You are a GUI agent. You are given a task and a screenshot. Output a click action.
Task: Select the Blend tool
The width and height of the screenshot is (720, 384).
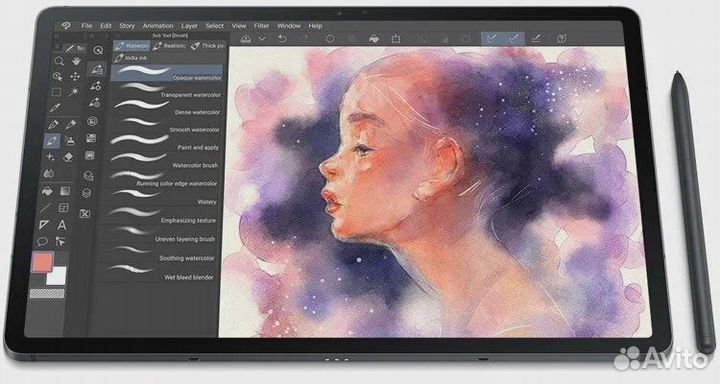(x=49, y=174)
